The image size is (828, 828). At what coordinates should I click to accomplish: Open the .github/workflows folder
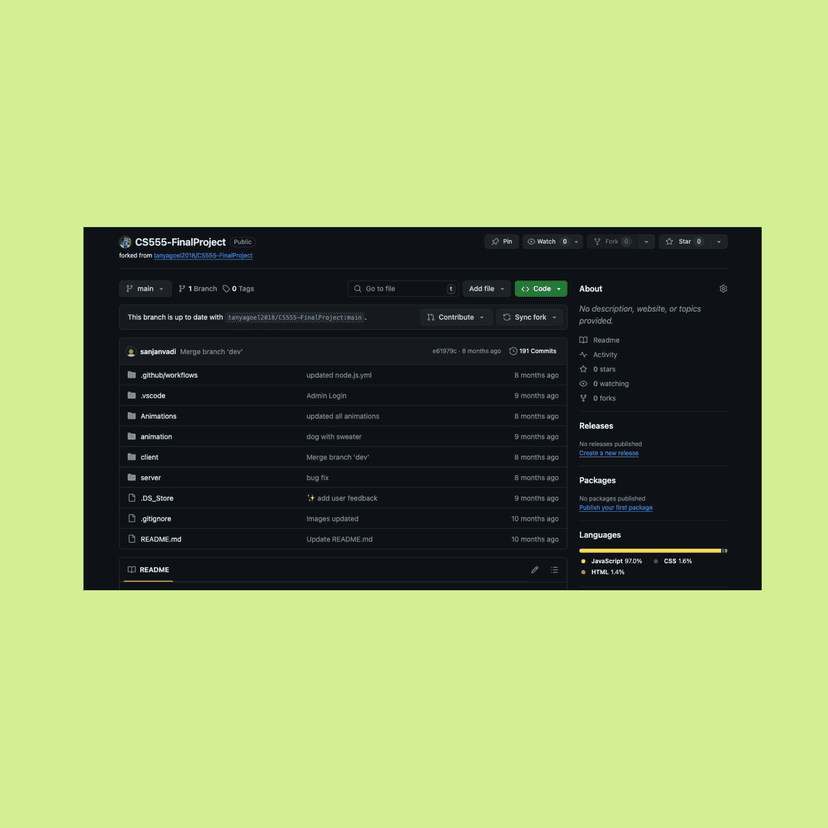point(169,375)
